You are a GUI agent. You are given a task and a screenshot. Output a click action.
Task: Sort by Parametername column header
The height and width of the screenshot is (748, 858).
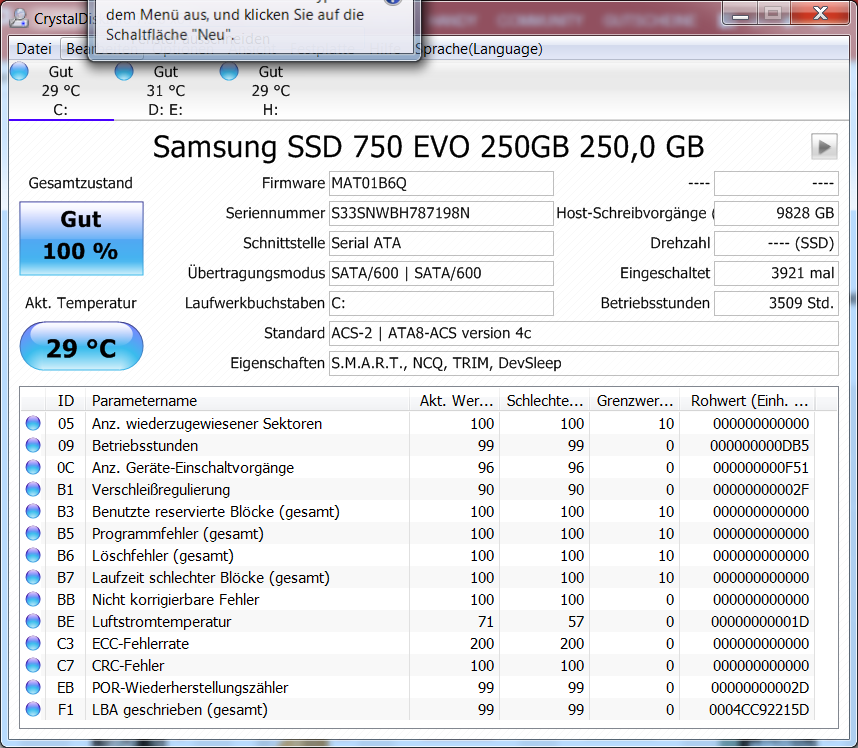coord(247,401)
